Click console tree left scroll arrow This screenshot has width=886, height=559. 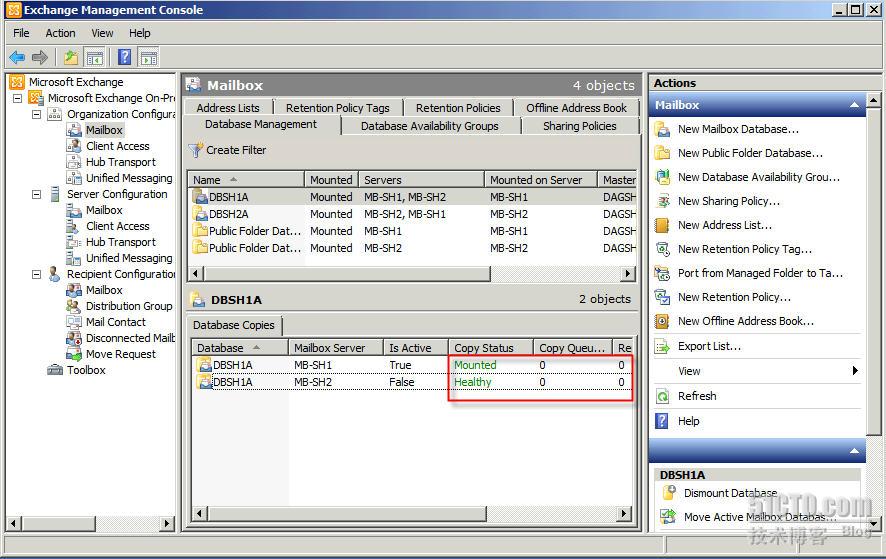point(15,523)
